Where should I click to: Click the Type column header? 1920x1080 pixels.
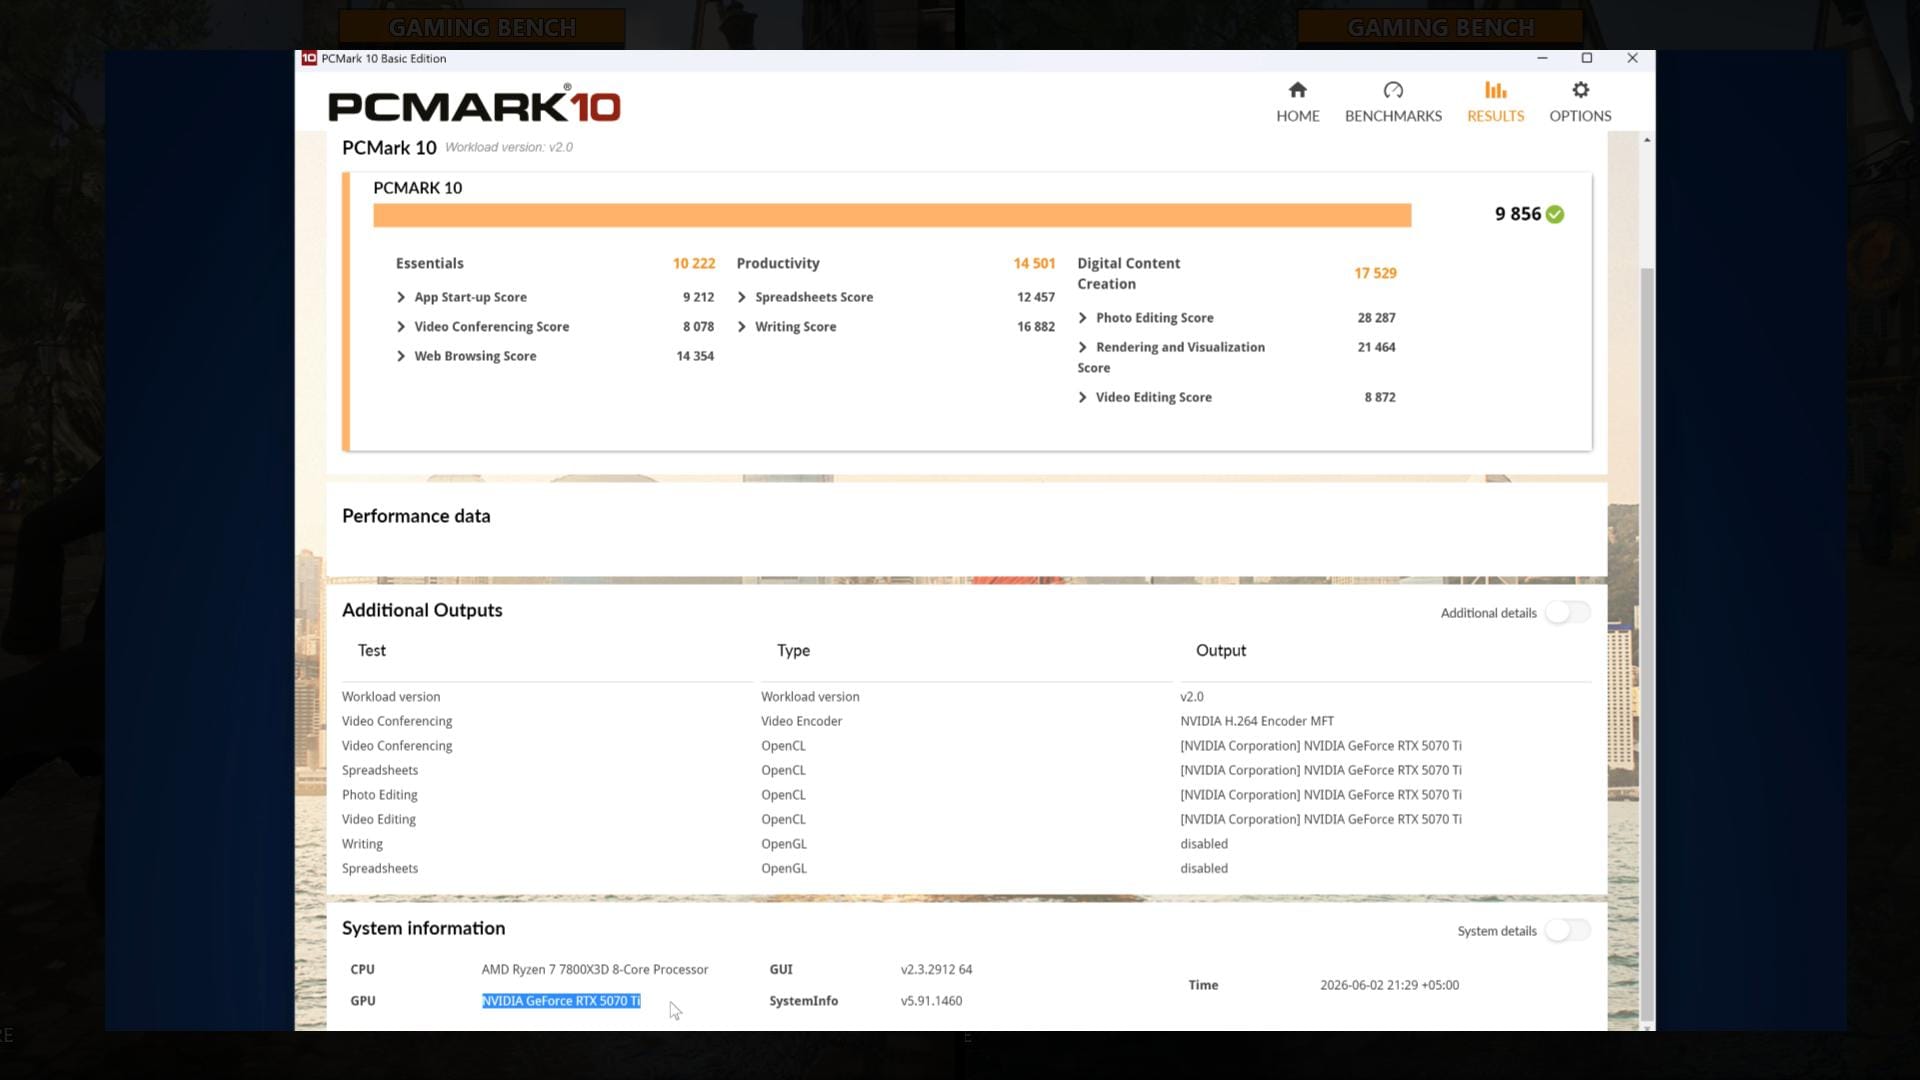793,650
